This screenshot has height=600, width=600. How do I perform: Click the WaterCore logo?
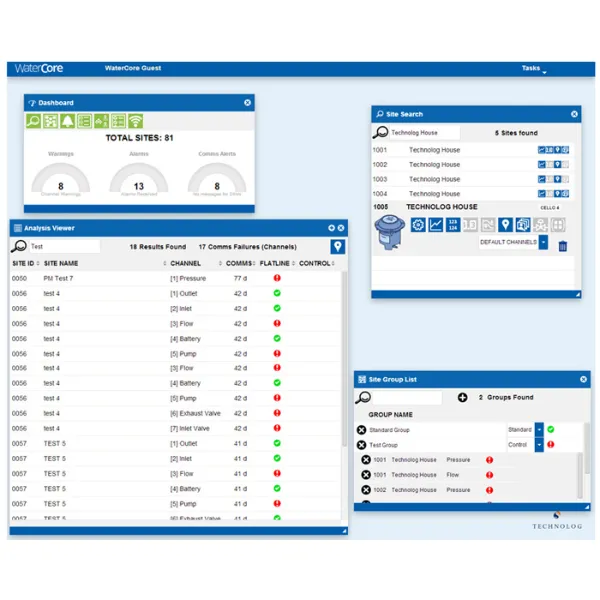click(37, 69)
